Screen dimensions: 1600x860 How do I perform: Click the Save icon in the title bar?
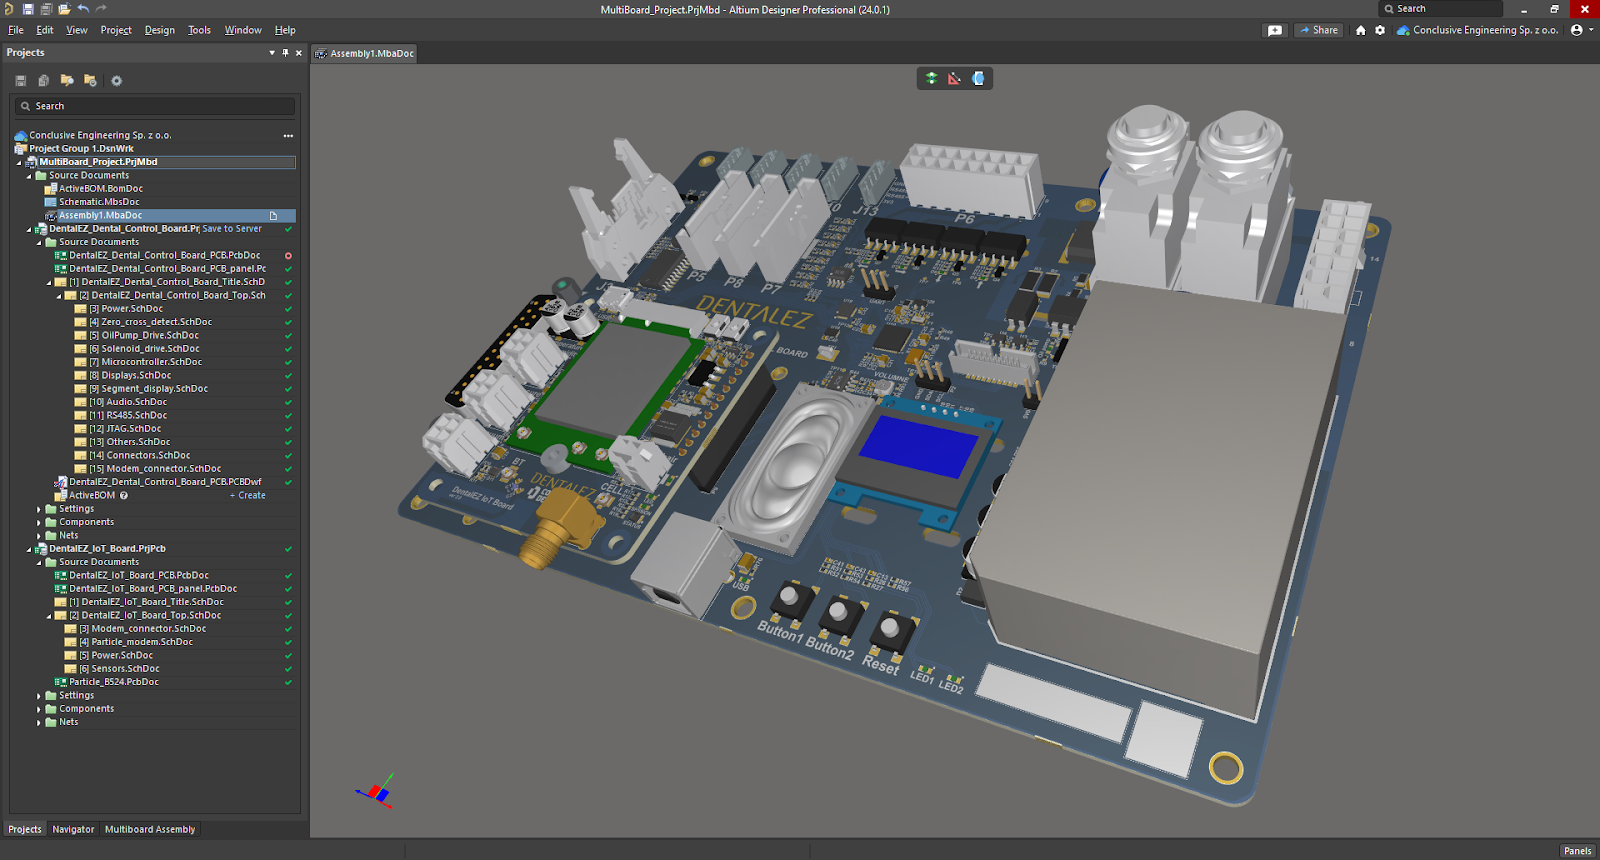tap(28, 9)
